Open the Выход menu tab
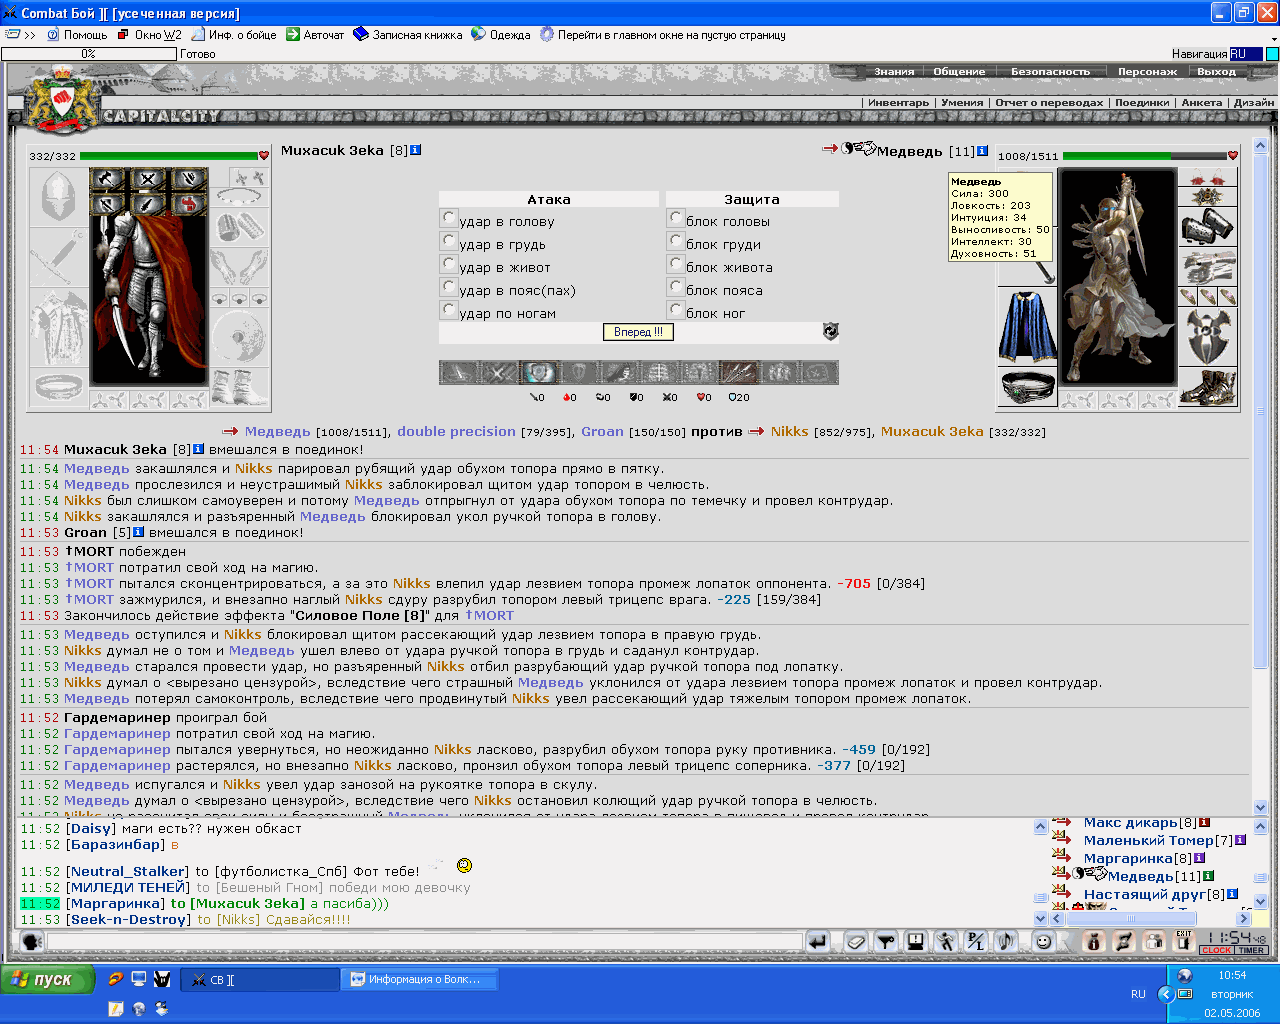Screen dimensions: 1280x1024 point(1216,72)
